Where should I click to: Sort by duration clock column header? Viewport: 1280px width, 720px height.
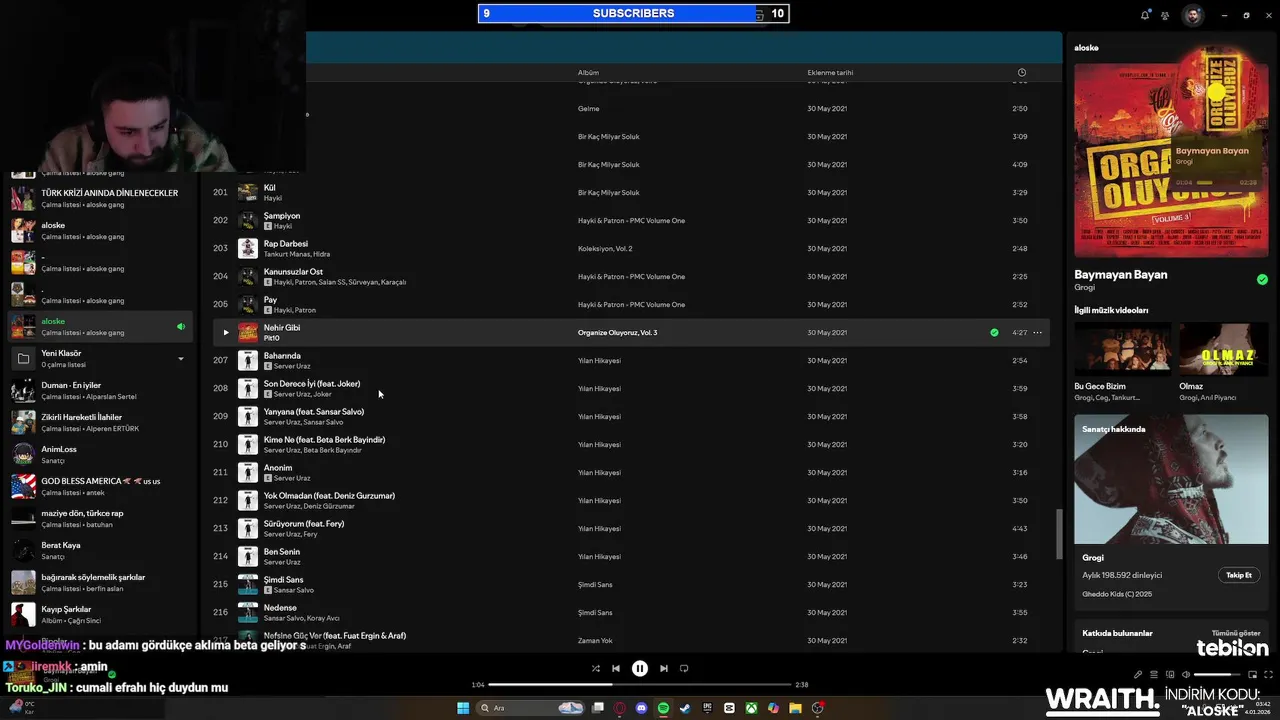tap(1021, 72)
